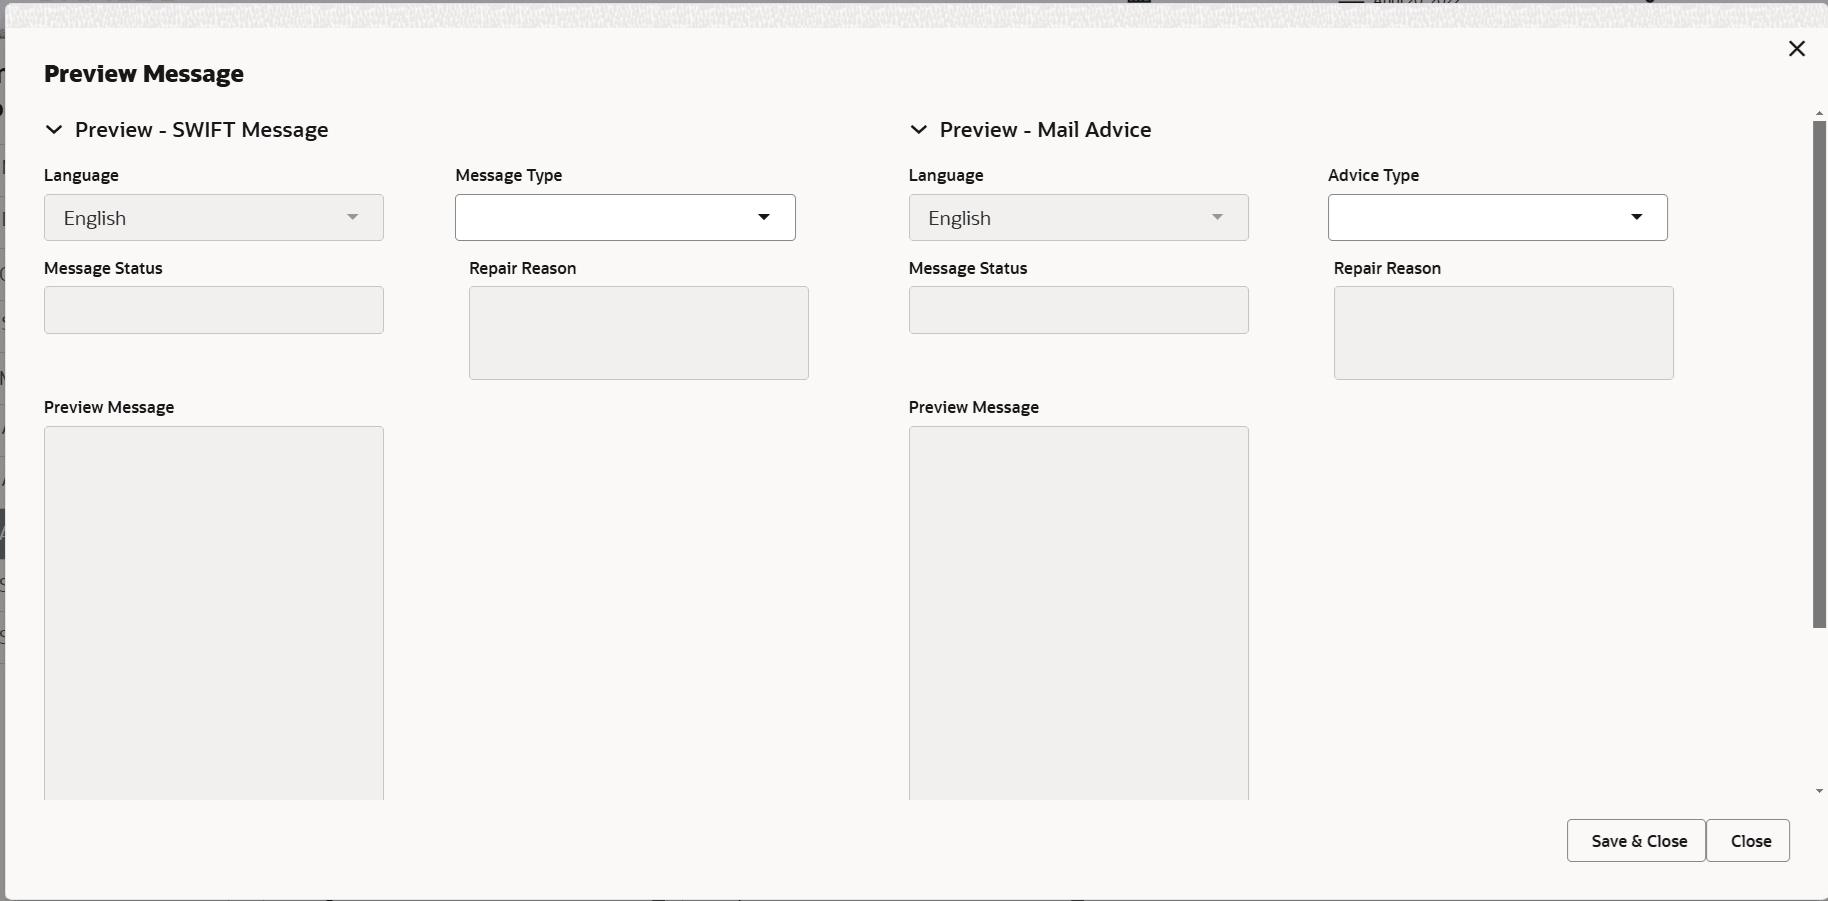Viewport: 1828px width, 901px height.
Task: Click the SWIFT Preview Message text area
Action: (x=214, y=613)
